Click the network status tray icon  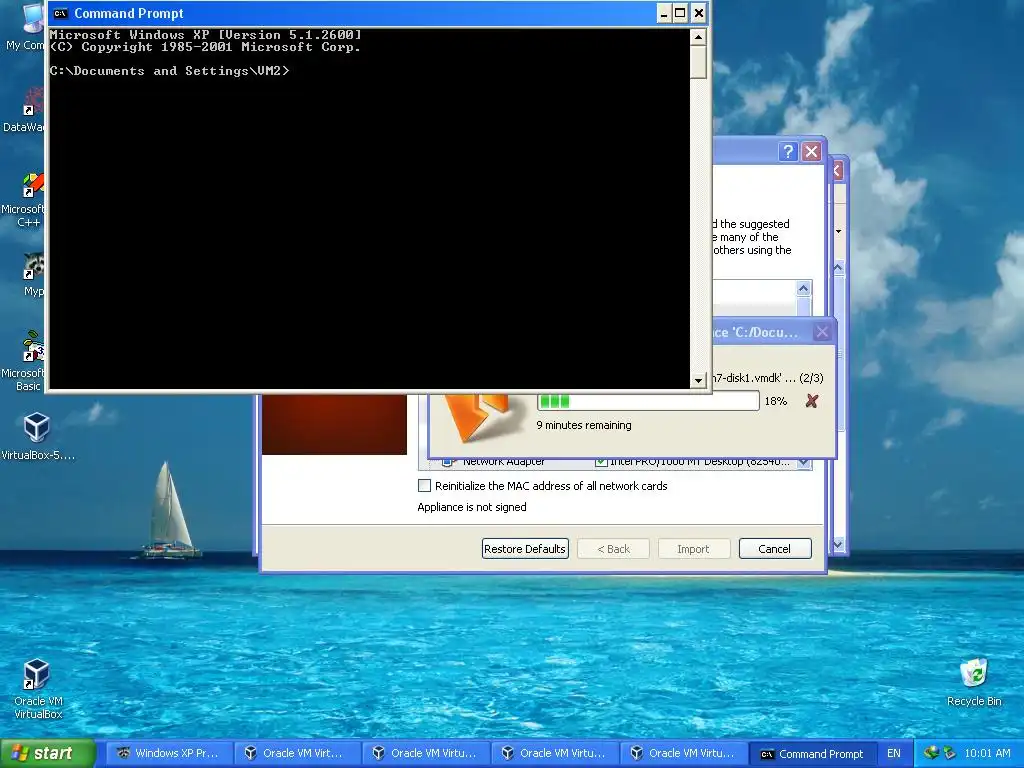click(930, 753)
